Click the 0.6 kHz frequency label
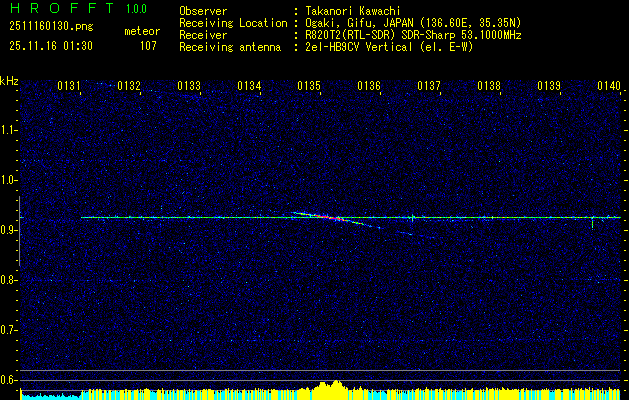 [9, 379]
